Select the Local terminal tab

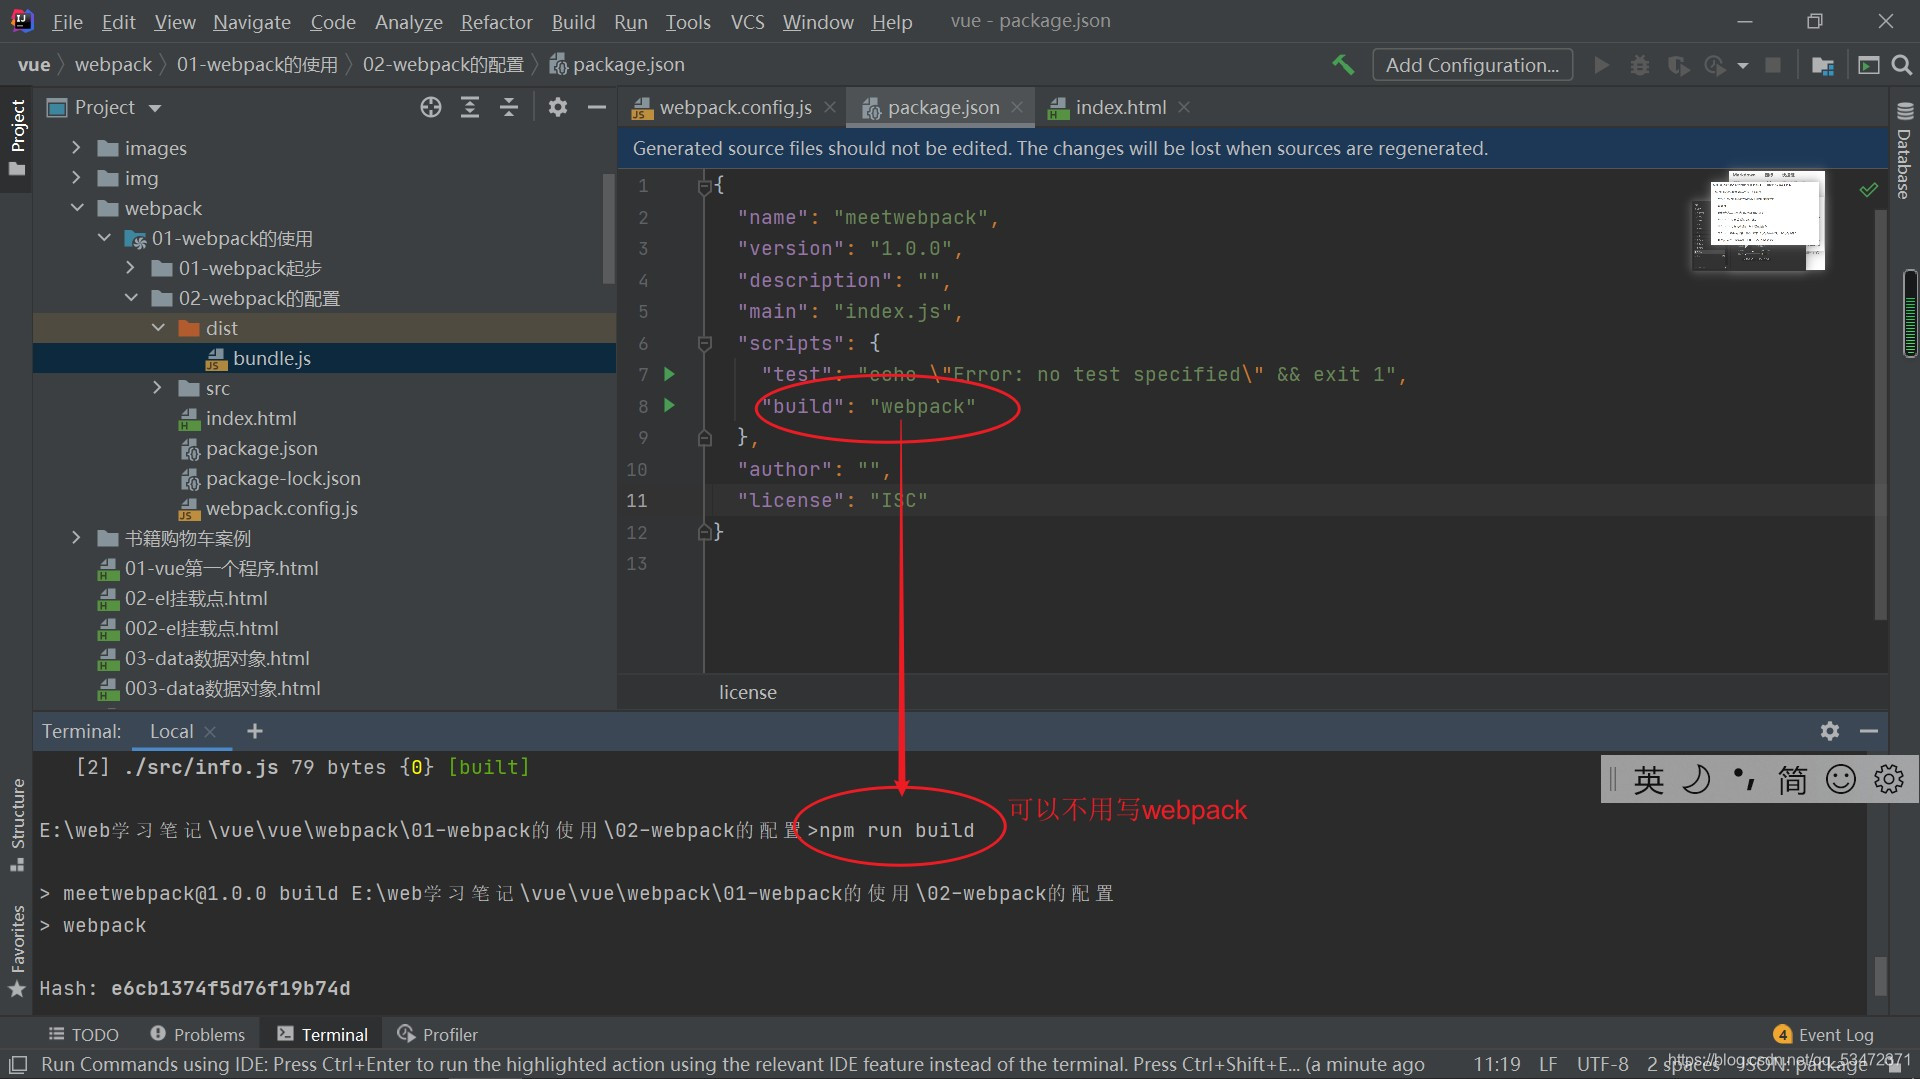point(172,731)
